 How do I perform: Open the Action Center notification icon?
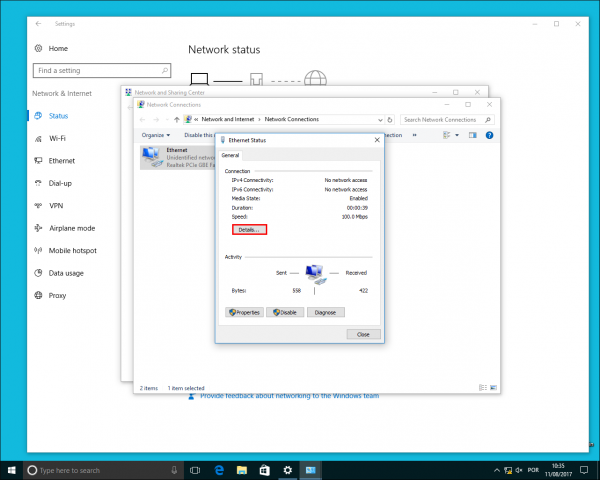[x=584, y=470]
